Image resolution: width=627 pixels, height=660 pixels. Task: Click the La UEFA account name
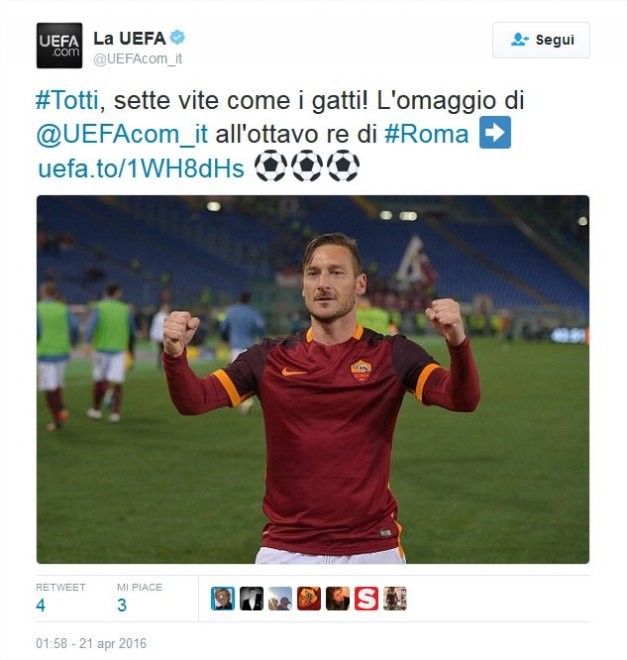(x=130, y=38)
